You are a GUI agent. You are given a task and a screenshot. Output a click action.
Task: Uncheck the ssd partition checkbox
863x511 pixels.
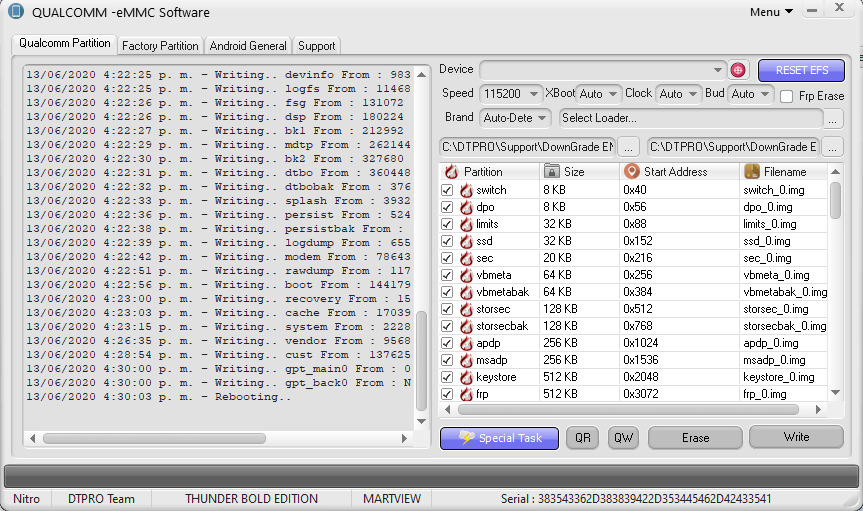[447, 241]
